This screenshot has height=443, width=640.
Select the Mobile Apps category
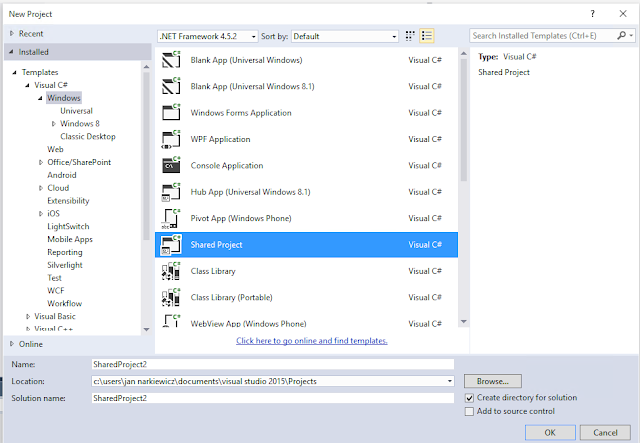pyautogui.click(x=70, y=239)
